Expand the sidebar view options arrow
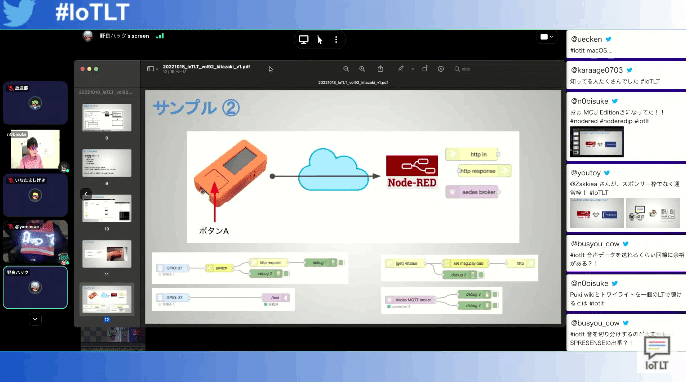Viewport: 686px width, 382px height. click(x=157, y=69)
